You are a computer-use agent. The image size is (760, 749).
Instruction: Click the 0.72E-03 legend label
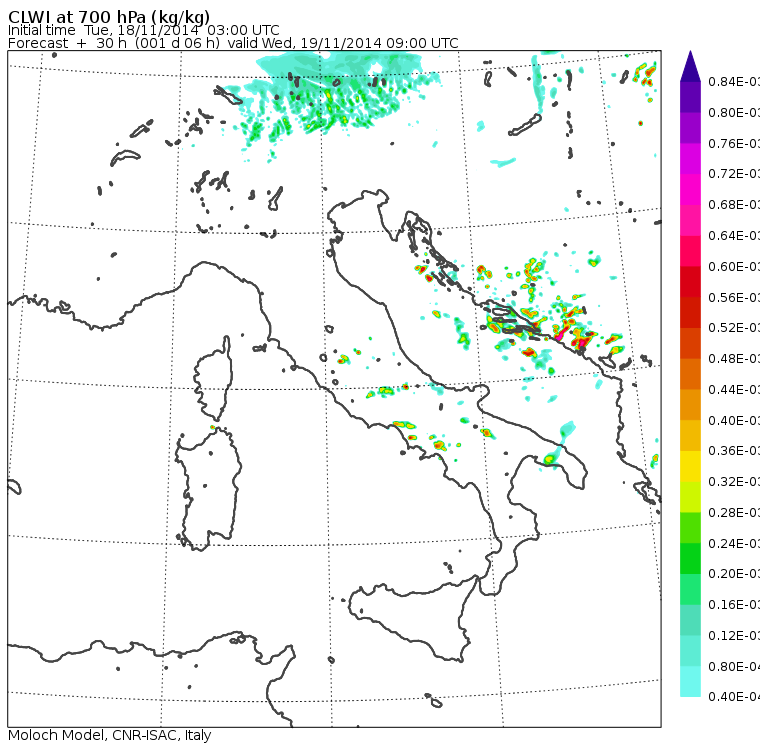coord(734,174)
